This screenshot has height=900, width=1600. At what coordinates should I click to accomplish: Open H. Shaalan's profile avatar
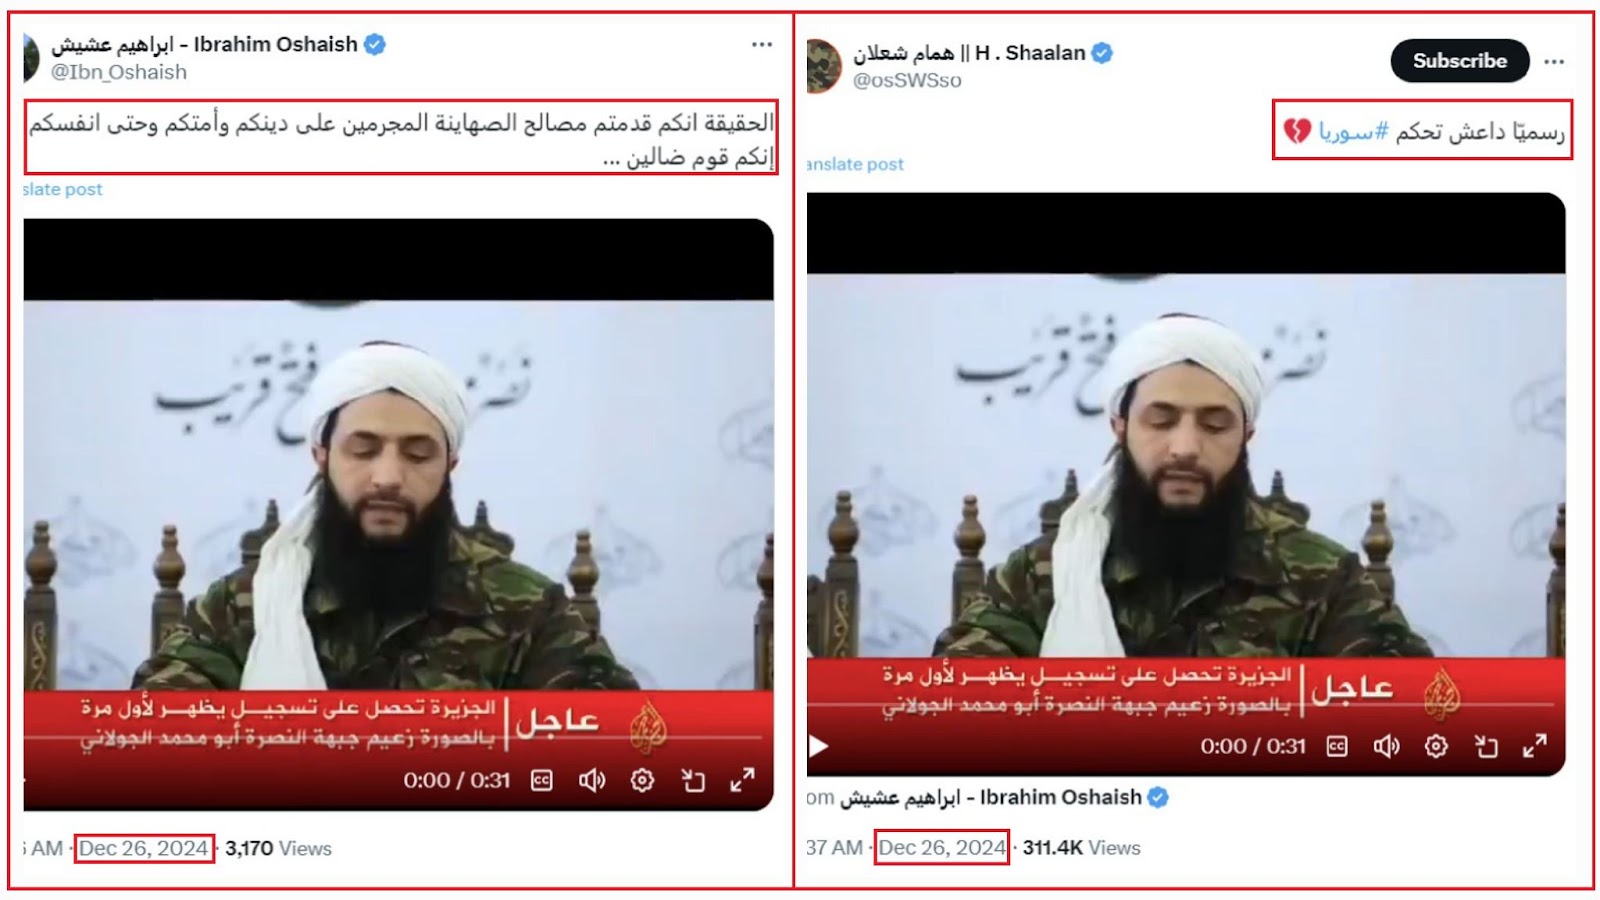[x=824, y=65]
